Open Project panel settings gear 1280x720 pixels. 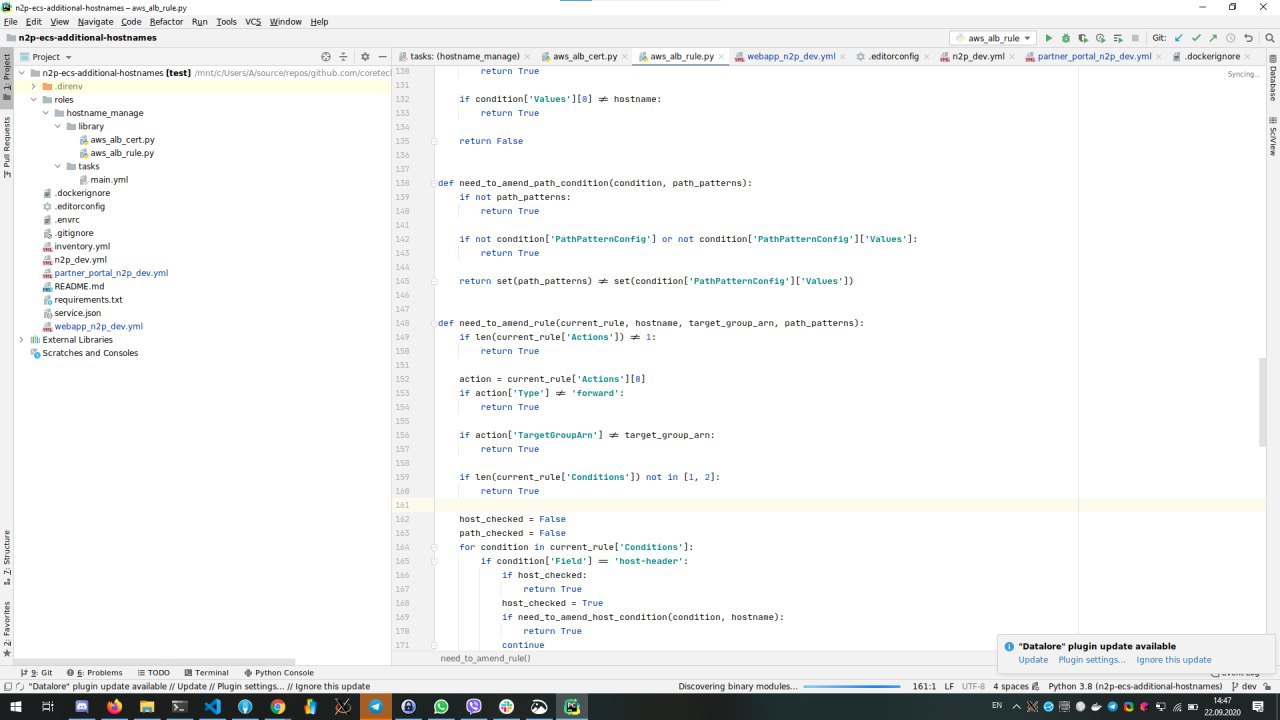tap(365, 57)
